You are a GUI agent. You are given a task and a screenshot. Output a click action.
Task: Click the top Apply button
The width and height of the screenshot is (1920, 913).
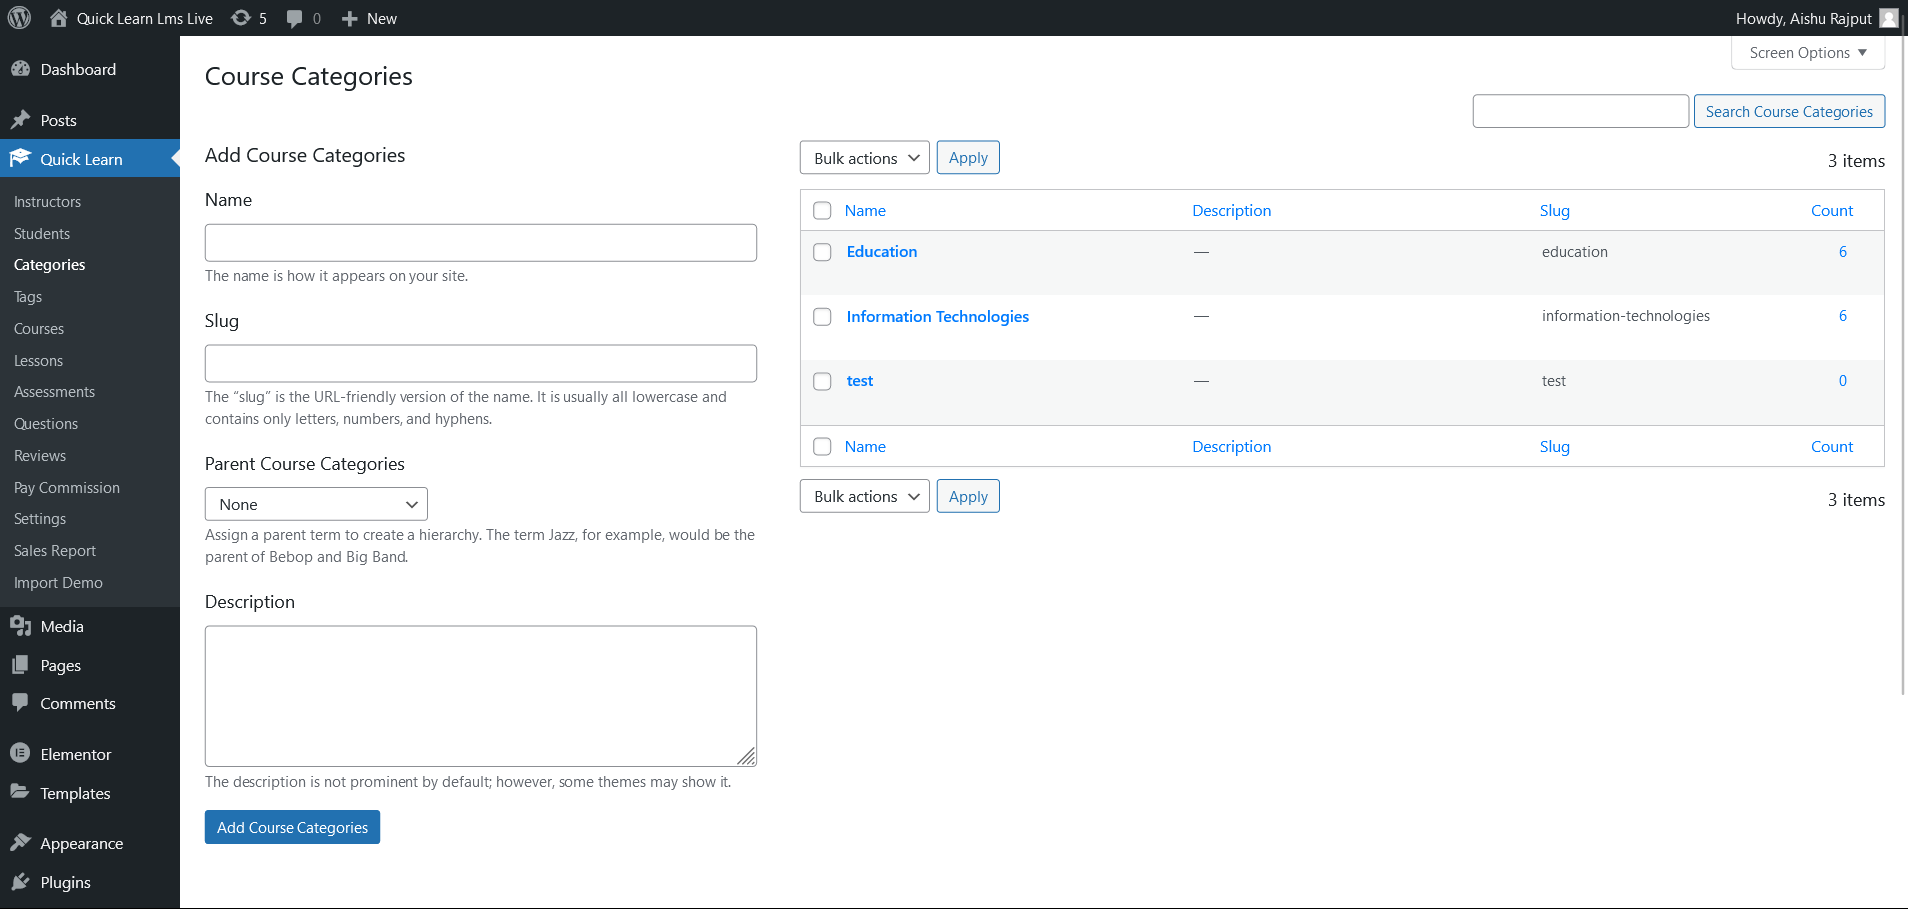coord(968,158)
